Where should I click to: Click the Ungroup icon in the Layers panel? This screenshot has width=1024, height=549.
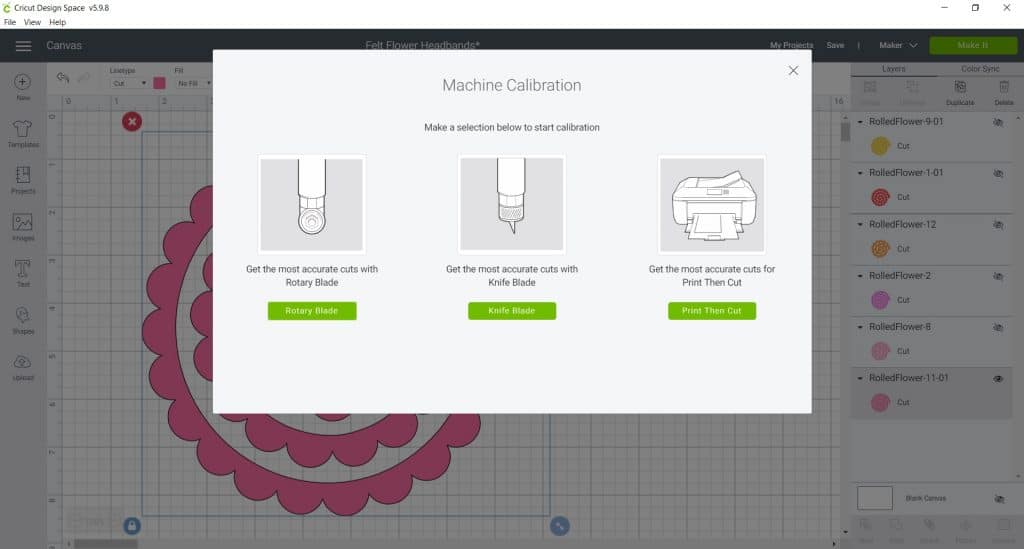click(912, 87)
